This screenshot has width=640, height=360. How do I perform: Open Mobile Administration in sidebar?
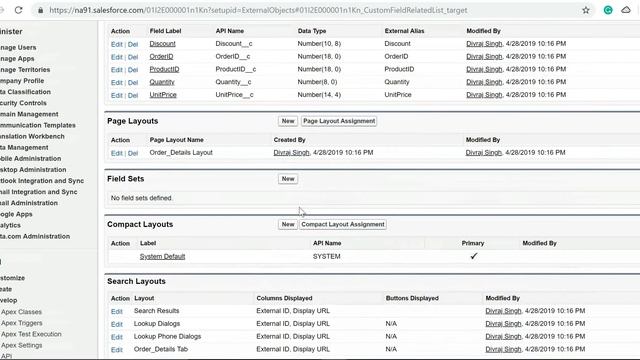tap(31, 158)
